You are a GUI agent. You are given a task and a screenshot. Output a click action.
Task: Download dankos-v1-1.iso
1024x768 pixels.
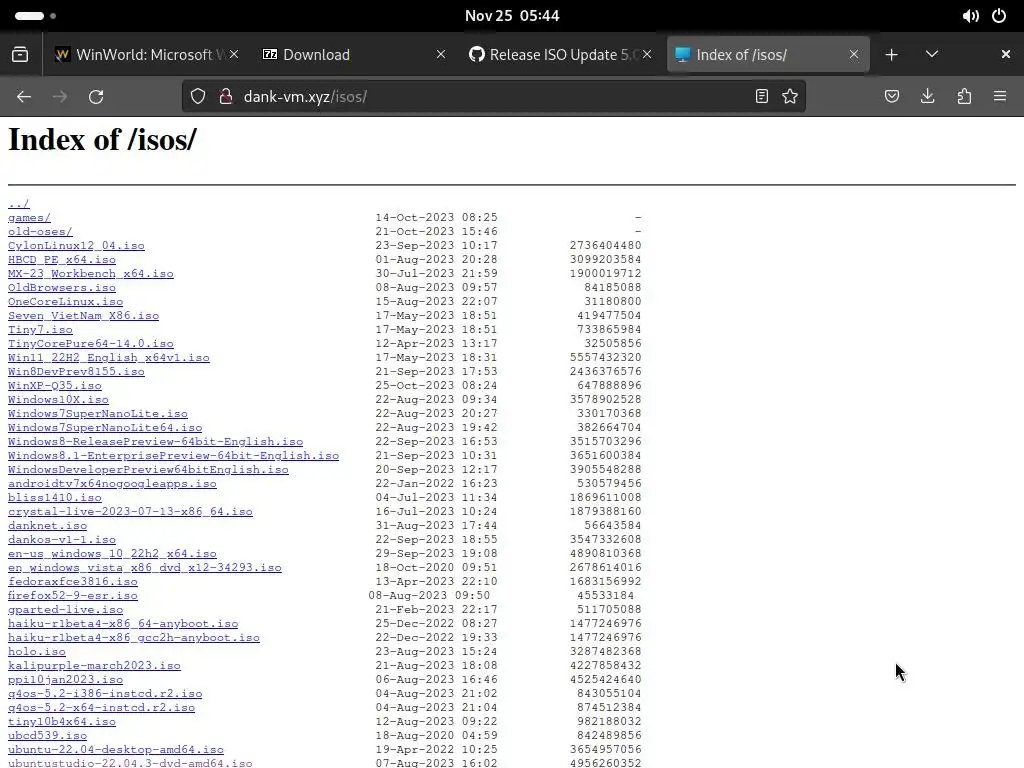(62, 540)
